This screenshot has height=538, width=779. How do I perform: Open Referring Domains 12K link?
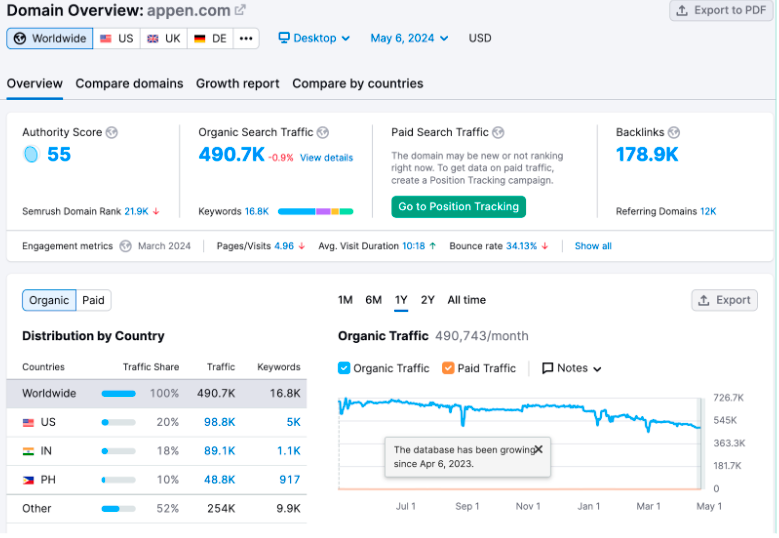pyautogui.click(x=708, y=212)
